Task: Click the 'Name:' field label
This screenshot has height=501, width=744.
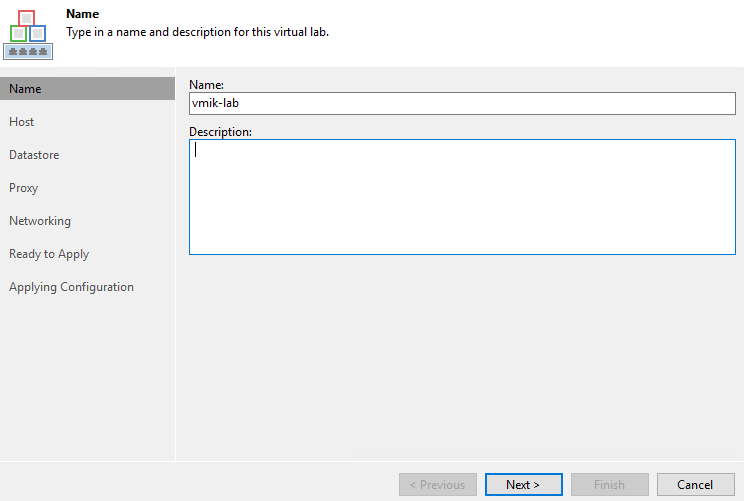Action: click(x=206, y=85)
